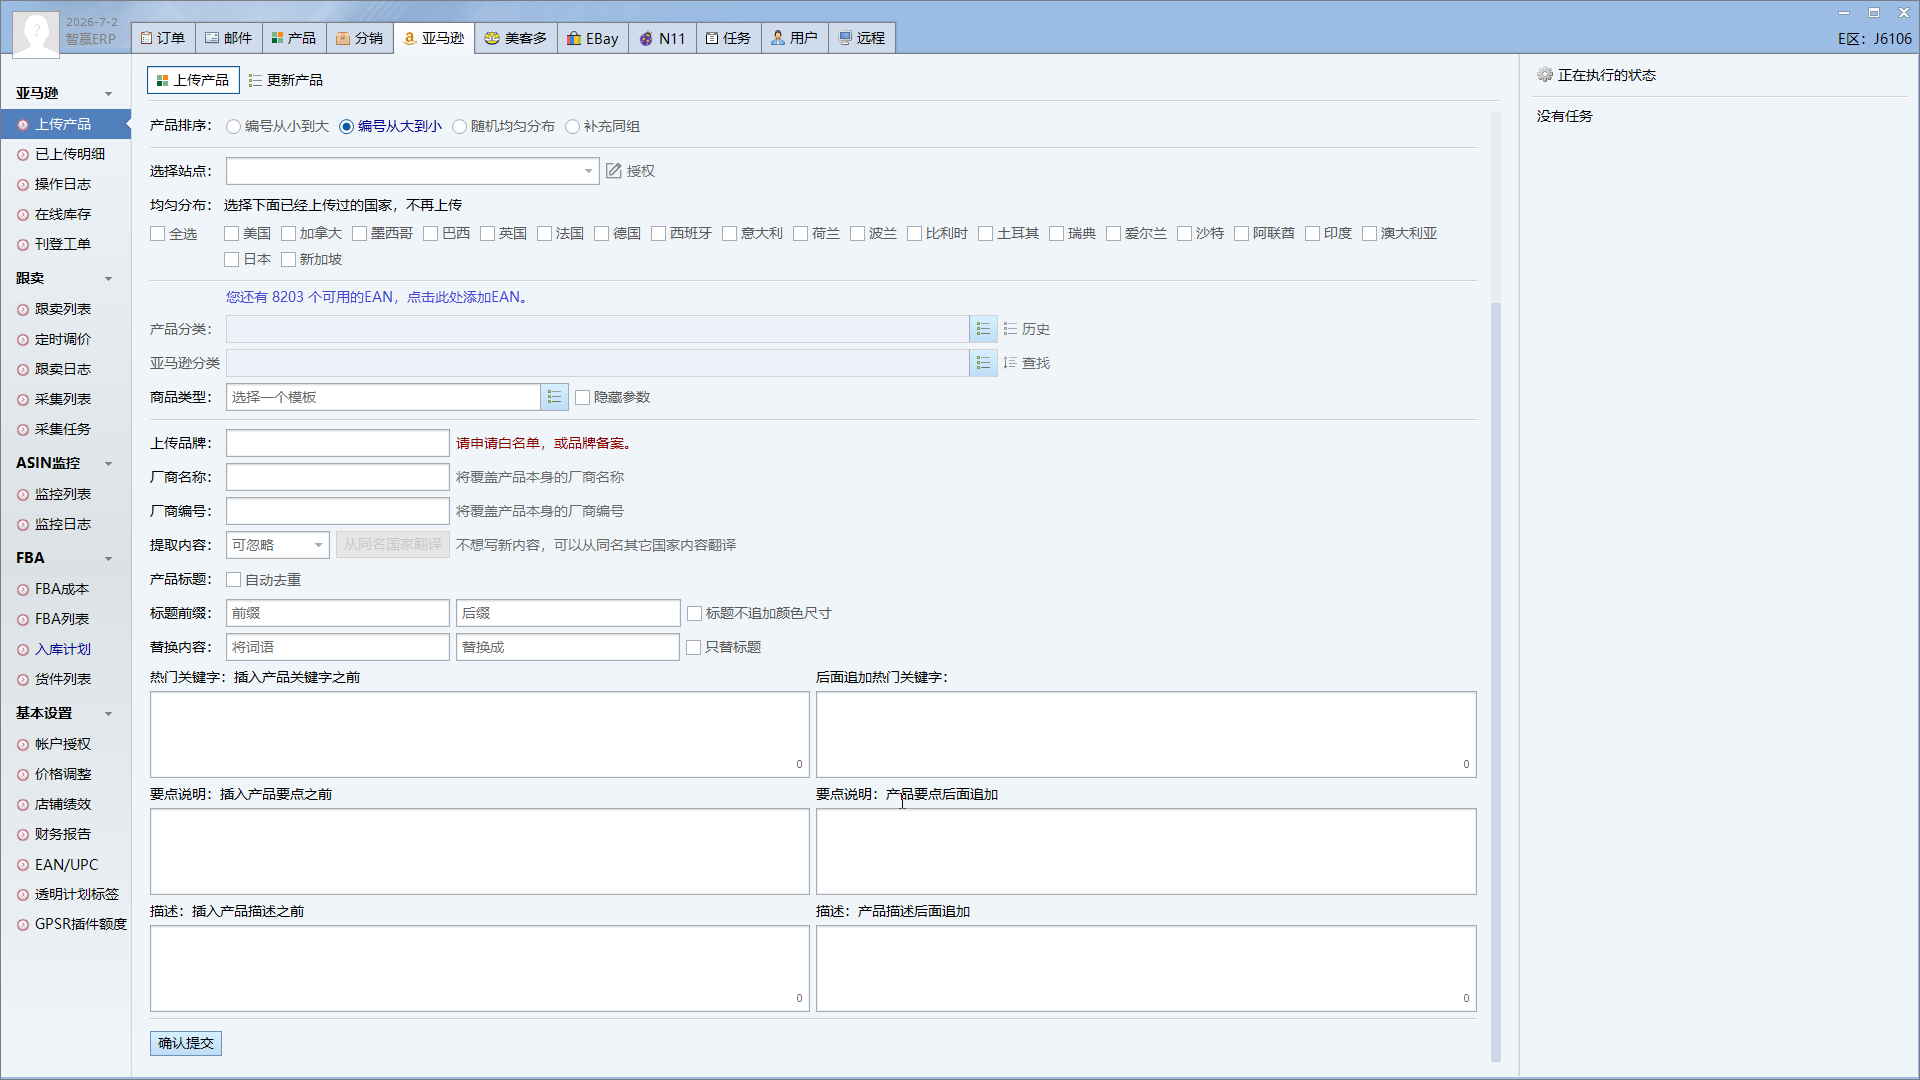This screenshot has width=1920, height=1080.
Task: Collapse the 亚马逊 sidebar section
Action: point(108,94)
